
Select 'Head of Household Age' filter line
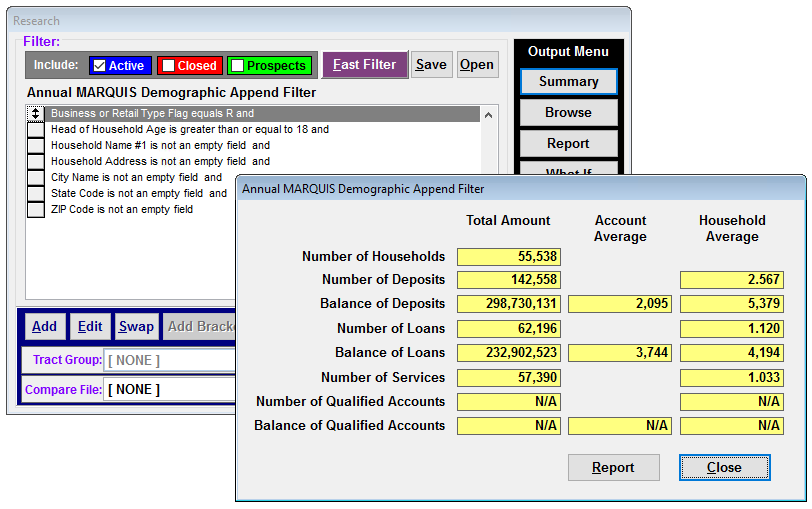point(190,129)
